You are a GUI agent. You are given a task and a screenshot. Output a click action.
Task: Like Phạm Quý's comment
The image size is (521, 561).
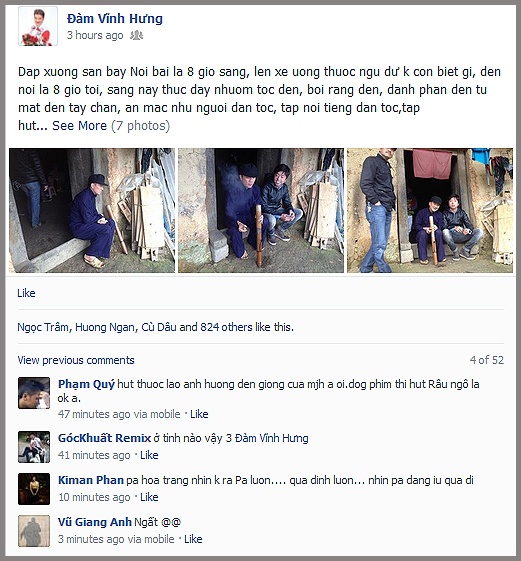click(199, 414)
